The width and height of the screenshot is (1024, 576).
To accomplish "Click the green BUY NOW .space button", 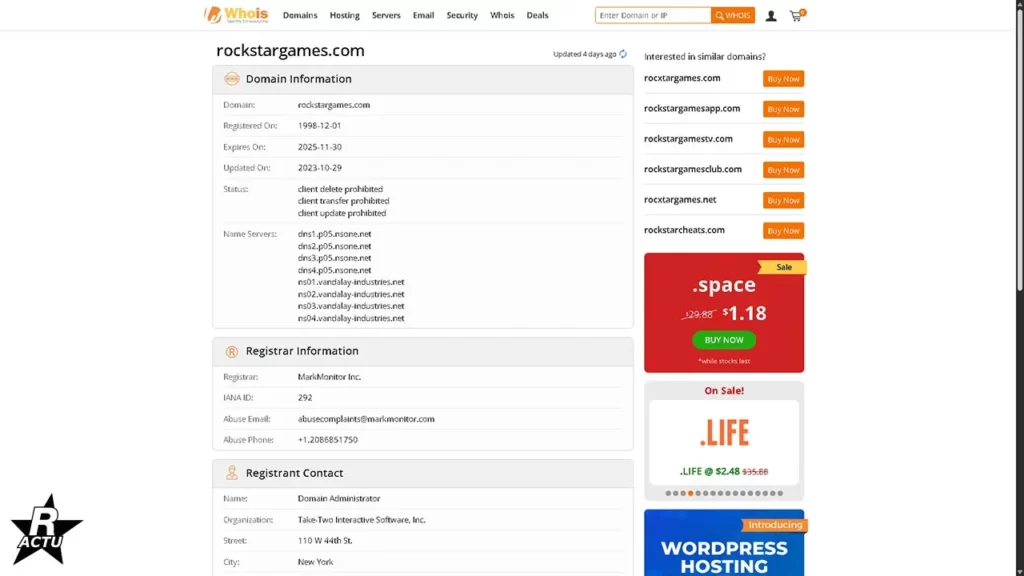I will [724, 340].
